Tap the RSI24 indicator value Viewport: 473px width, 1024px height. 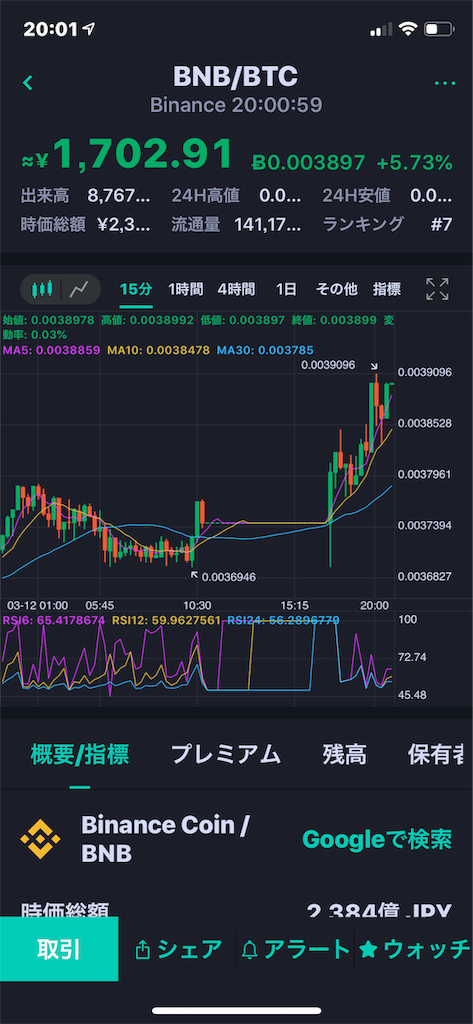(x=283, y=620)
